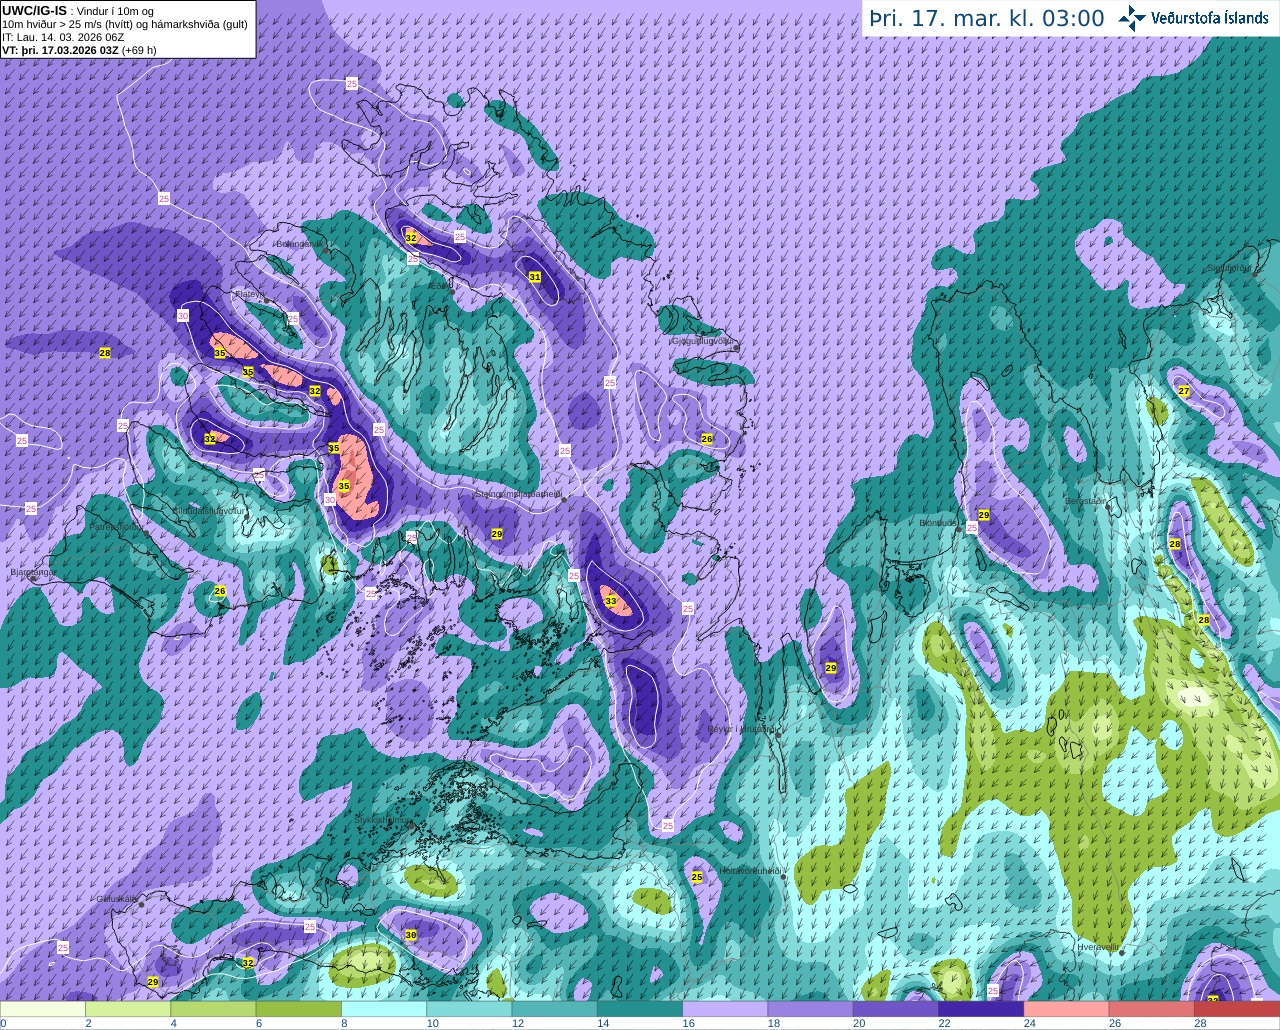Pick the 26–28 m/s coral legend swatch

pos(1152,1009)
